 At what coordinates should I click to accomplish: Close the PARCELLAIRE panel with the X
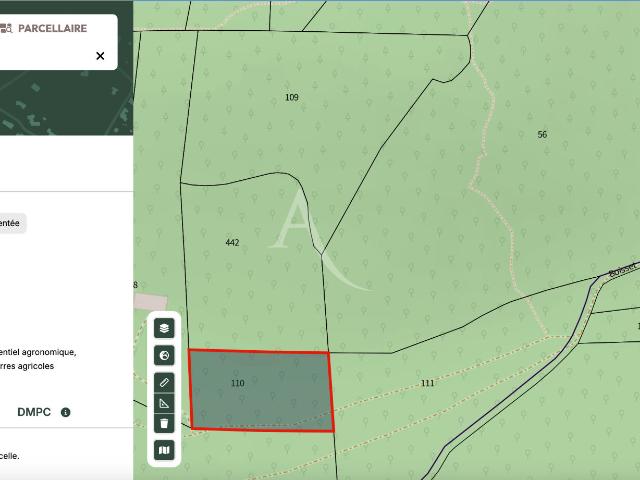click(100, 56)
